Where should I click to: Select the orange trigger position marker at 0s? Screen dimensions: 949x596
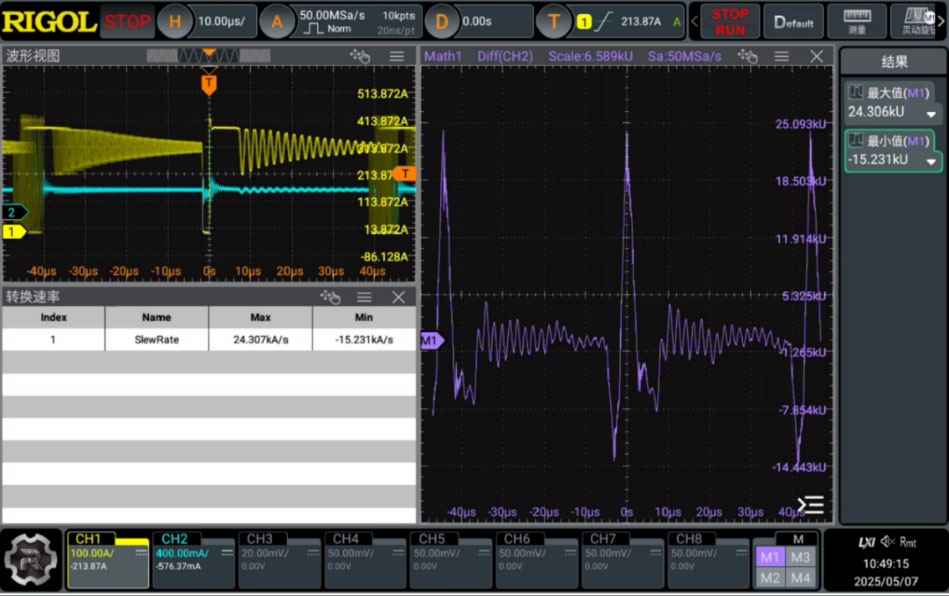(x=209, y=84)
